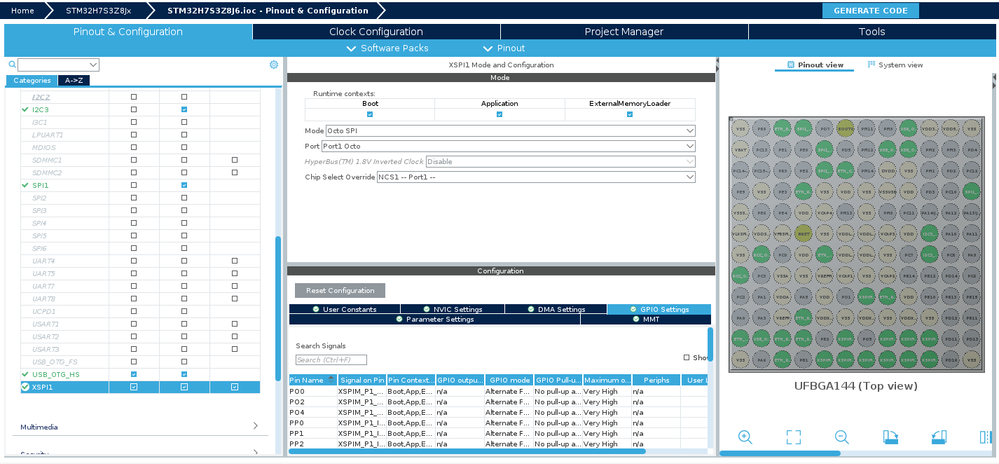
Task: Click the yellow RESET pin on chip
Action: pos(803,233)
